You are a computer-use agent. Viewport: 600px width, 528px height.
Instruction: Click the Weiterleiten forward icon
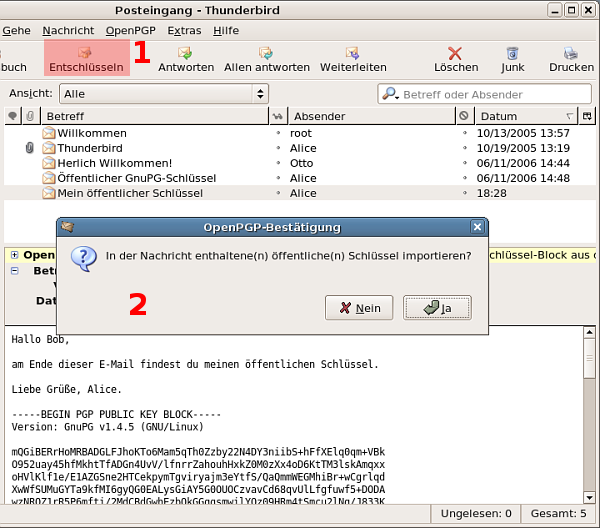click(353, 53)
